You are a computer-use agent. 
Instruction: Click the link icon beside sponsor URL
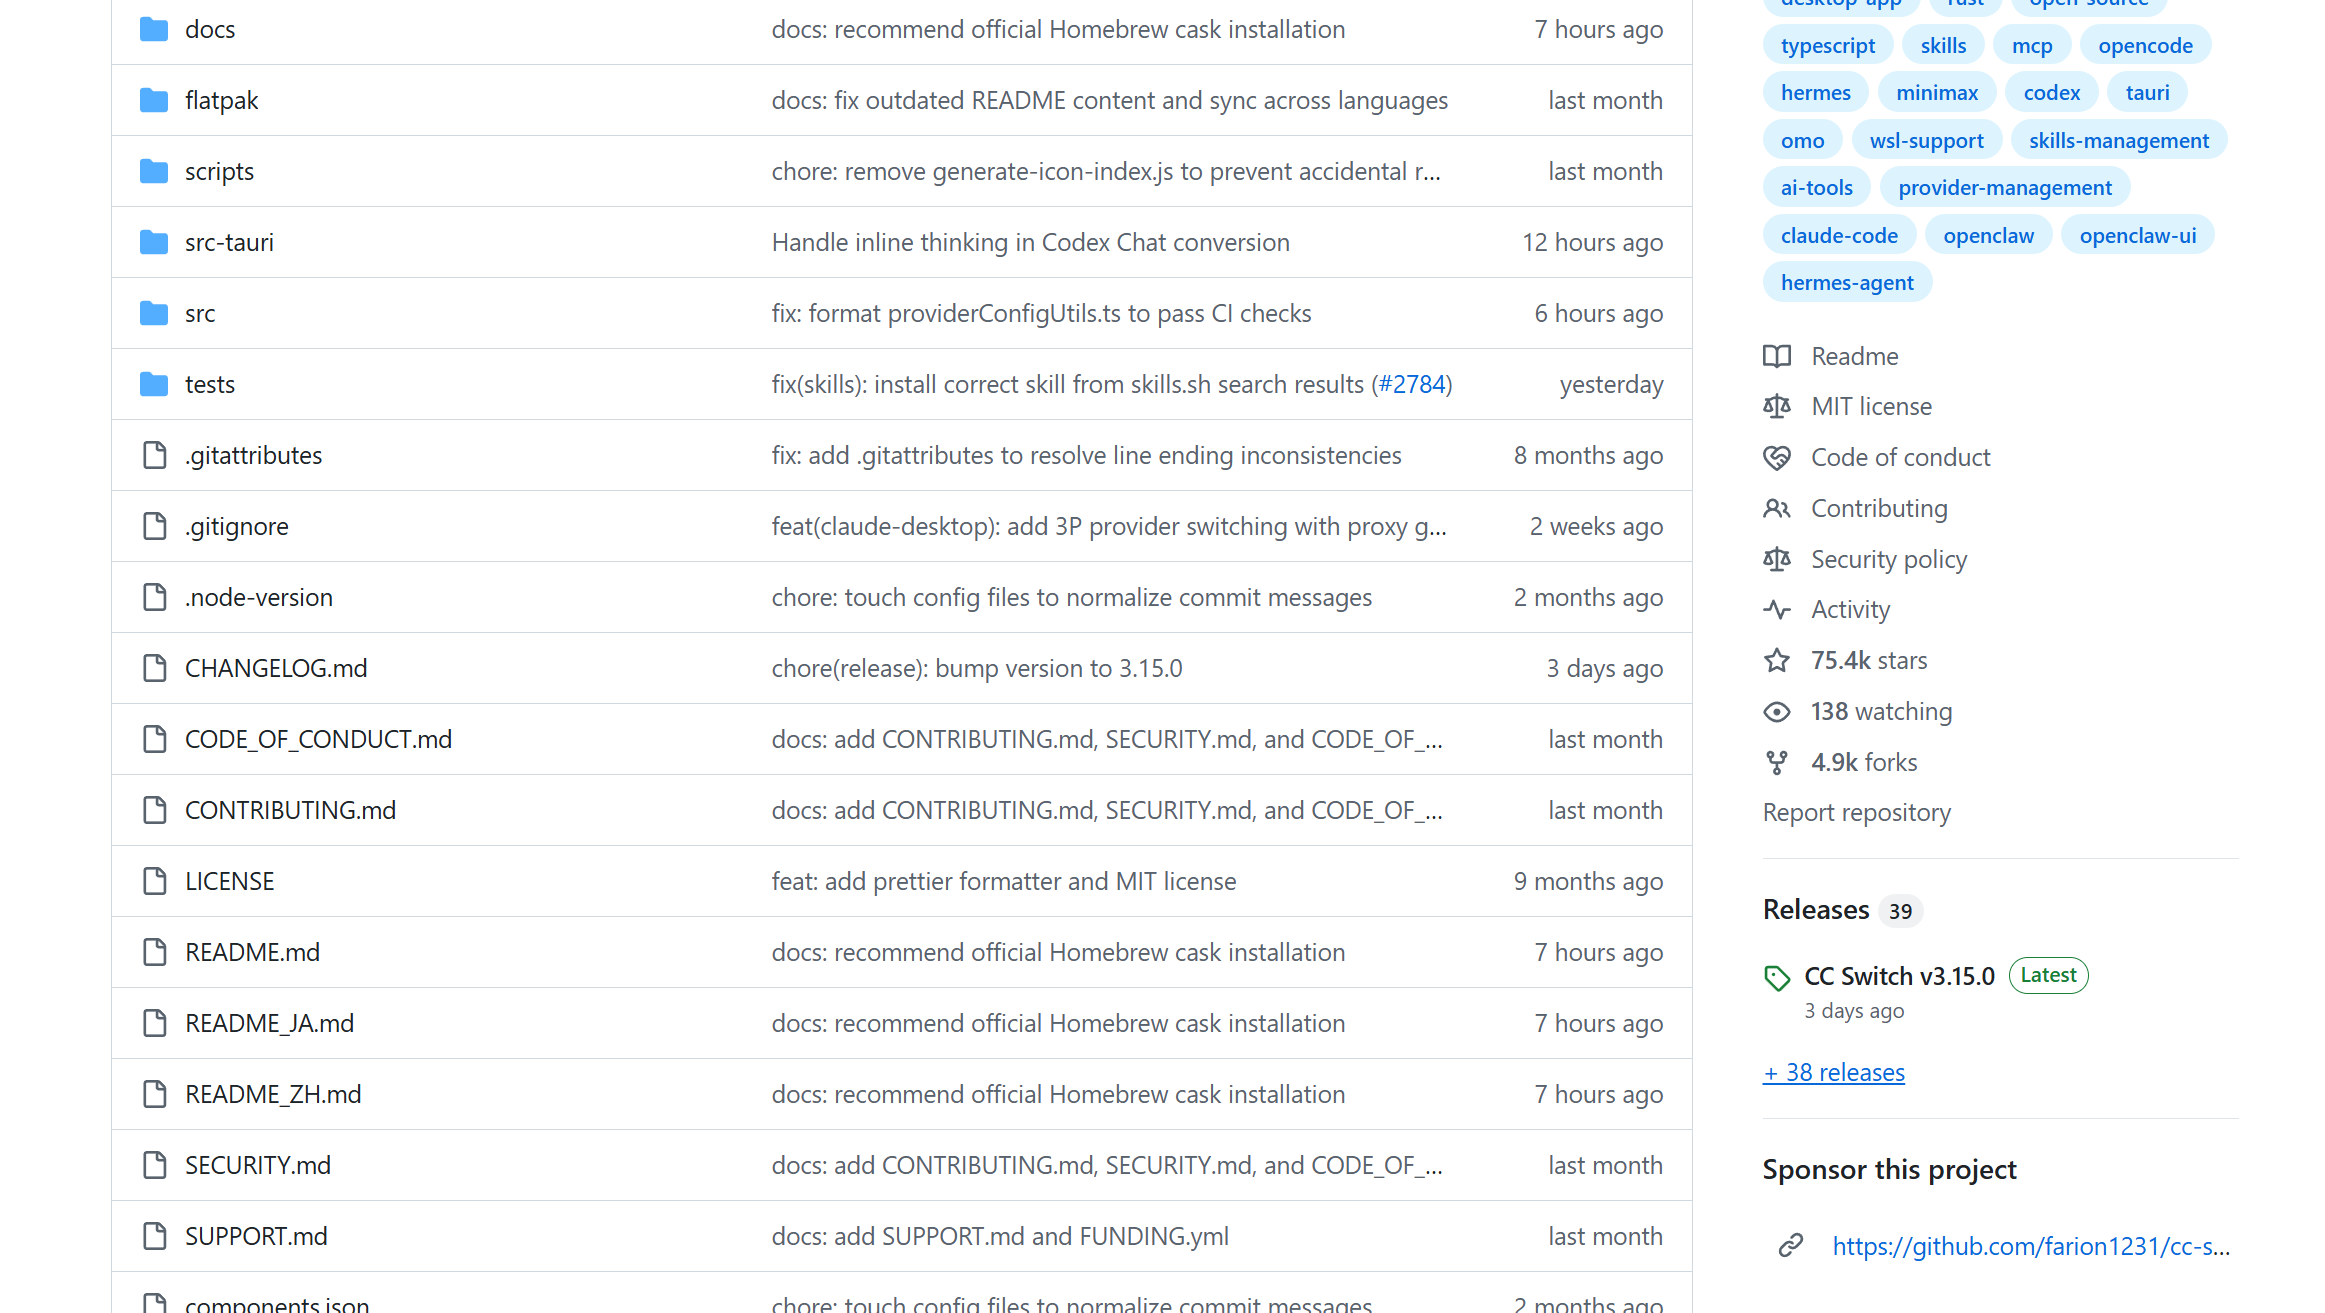pyautogui.click(x=1790, y=1245)
